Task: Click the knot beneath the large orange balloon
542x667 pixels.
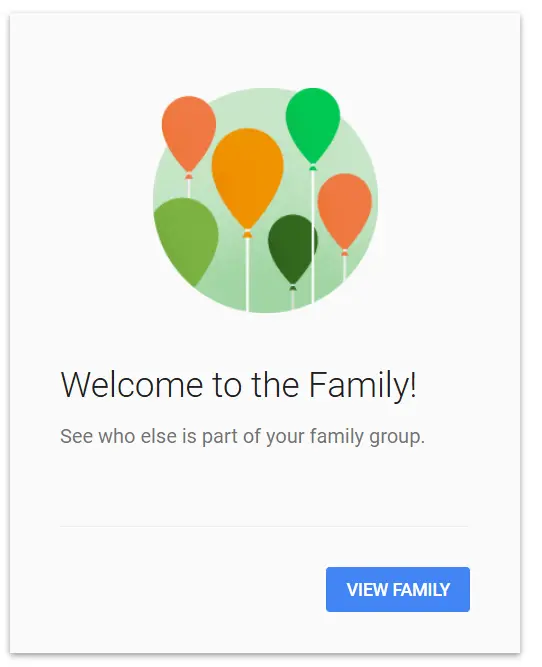Action: [x=247, y=234]
